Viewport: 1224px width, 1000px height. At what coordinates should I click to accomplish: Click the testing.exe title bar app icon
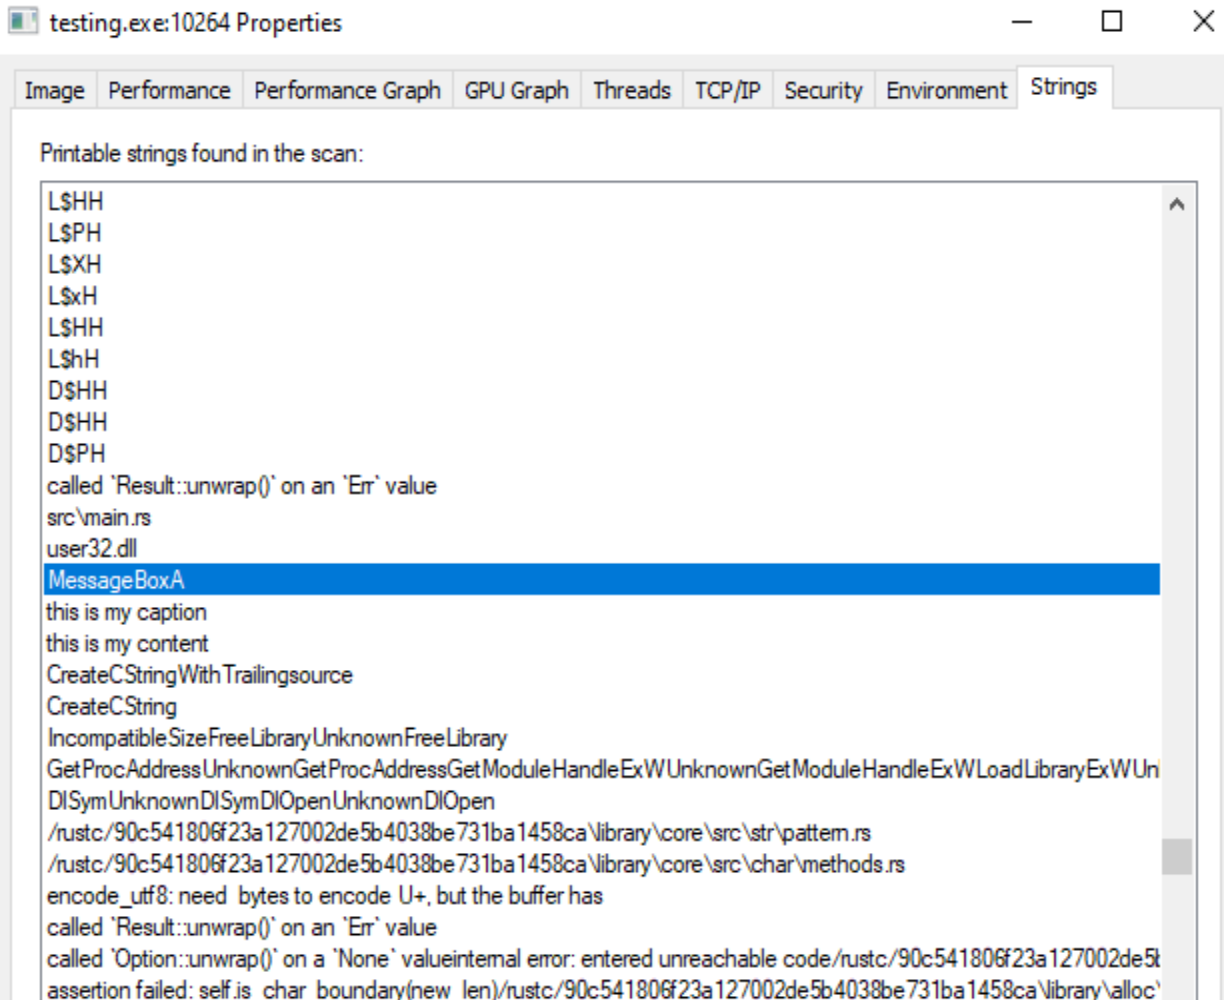pos(23,22)
